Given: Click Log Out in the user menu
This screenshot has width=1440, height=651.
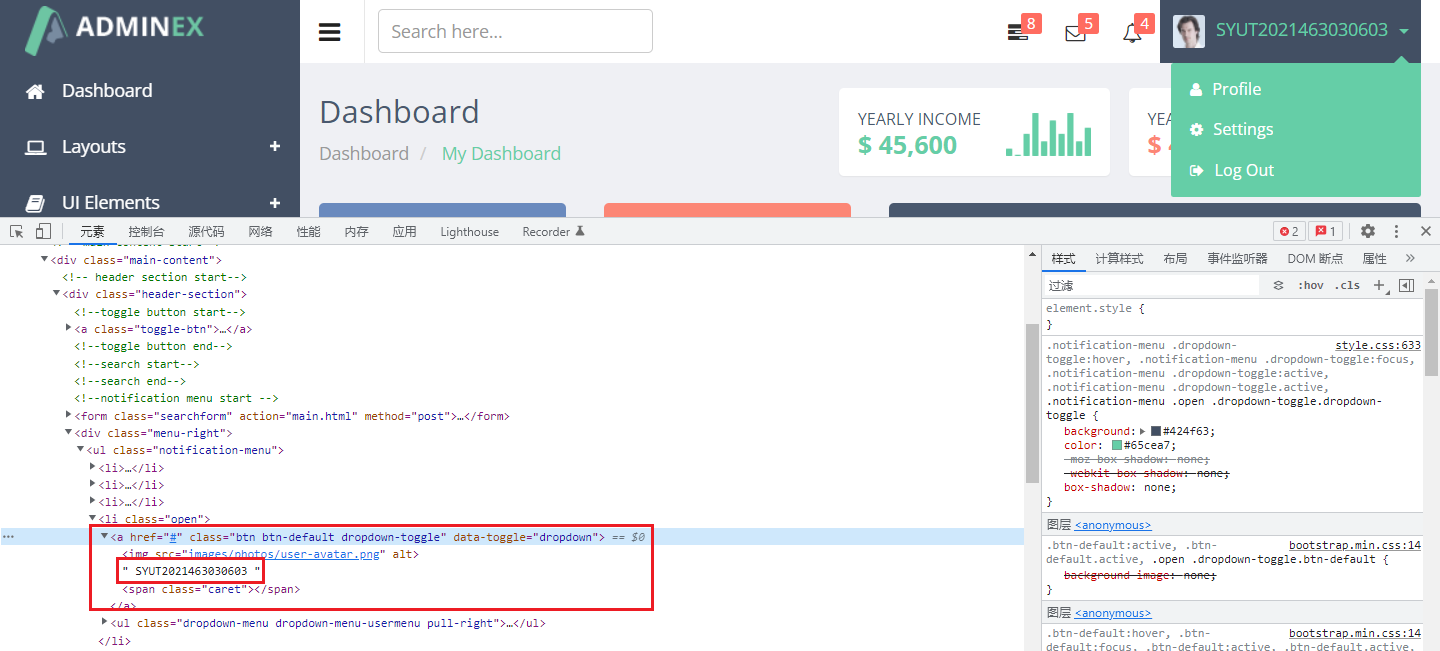Looking at the screenshot, I should point(1243,170).
